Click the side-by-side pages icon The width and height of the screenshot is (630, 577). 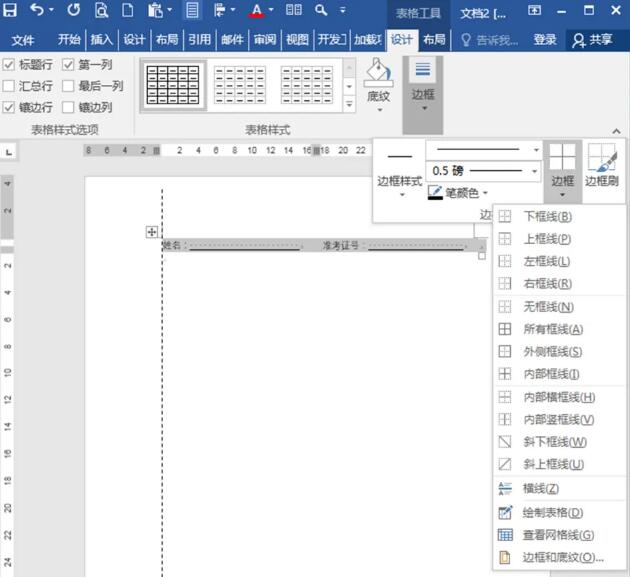click(294, 10)
